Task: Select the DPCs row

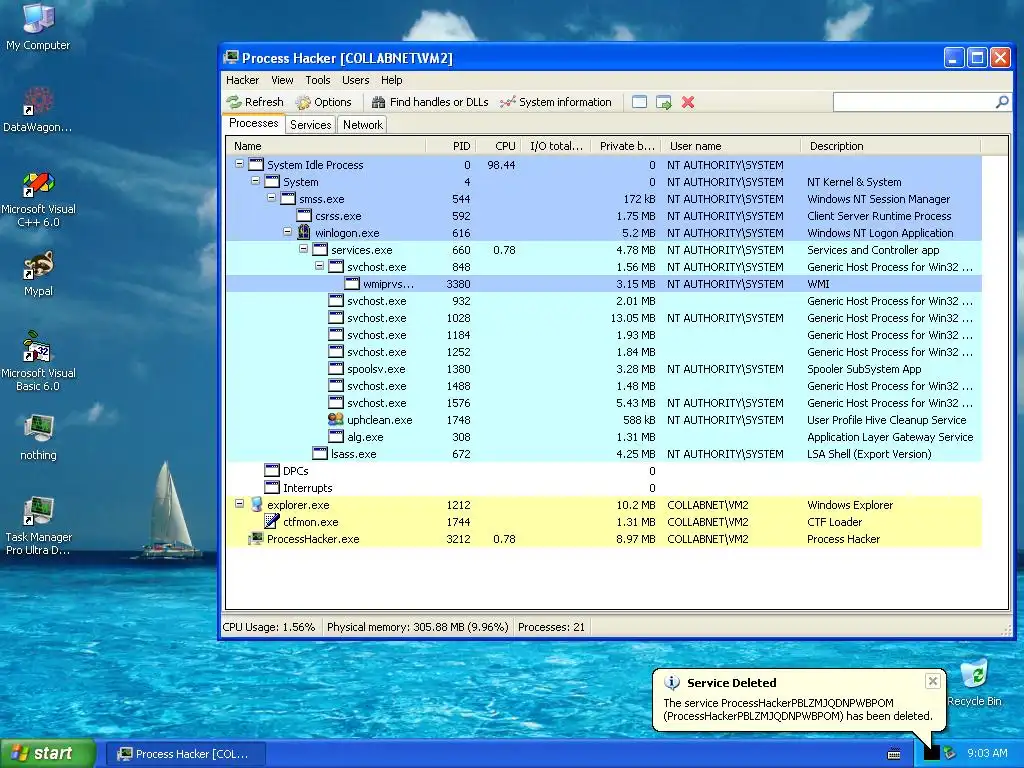Action: [x=603, y=471]
